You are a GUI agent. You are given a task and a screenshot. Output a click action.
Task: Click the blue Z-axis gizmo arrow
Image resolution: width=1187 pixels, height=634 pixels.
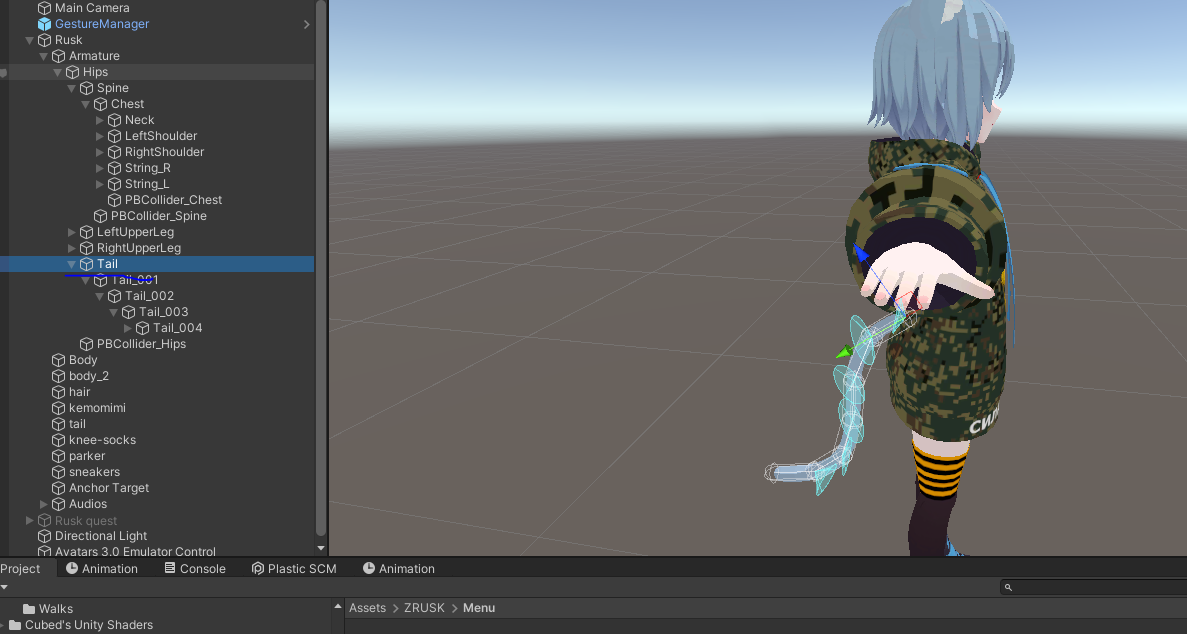coord(861,252)
